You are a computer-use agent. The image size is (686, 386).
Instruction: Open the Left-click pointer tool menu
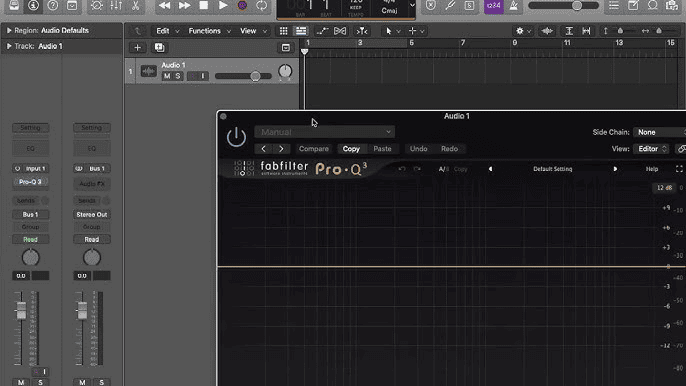(x=392, y=31)
